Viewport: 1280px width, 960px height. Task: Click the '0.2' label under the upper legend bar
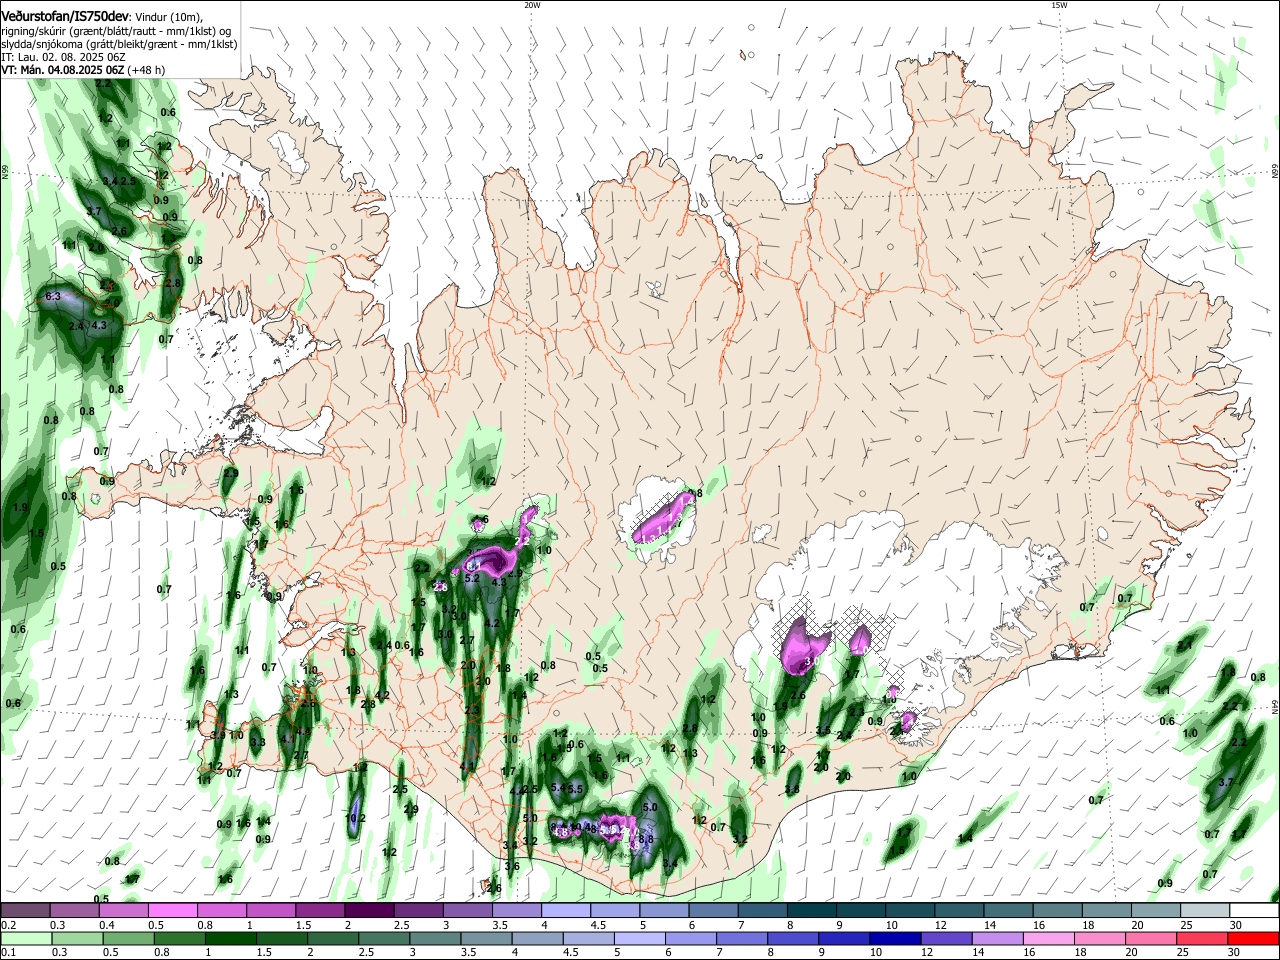[8, 925]
